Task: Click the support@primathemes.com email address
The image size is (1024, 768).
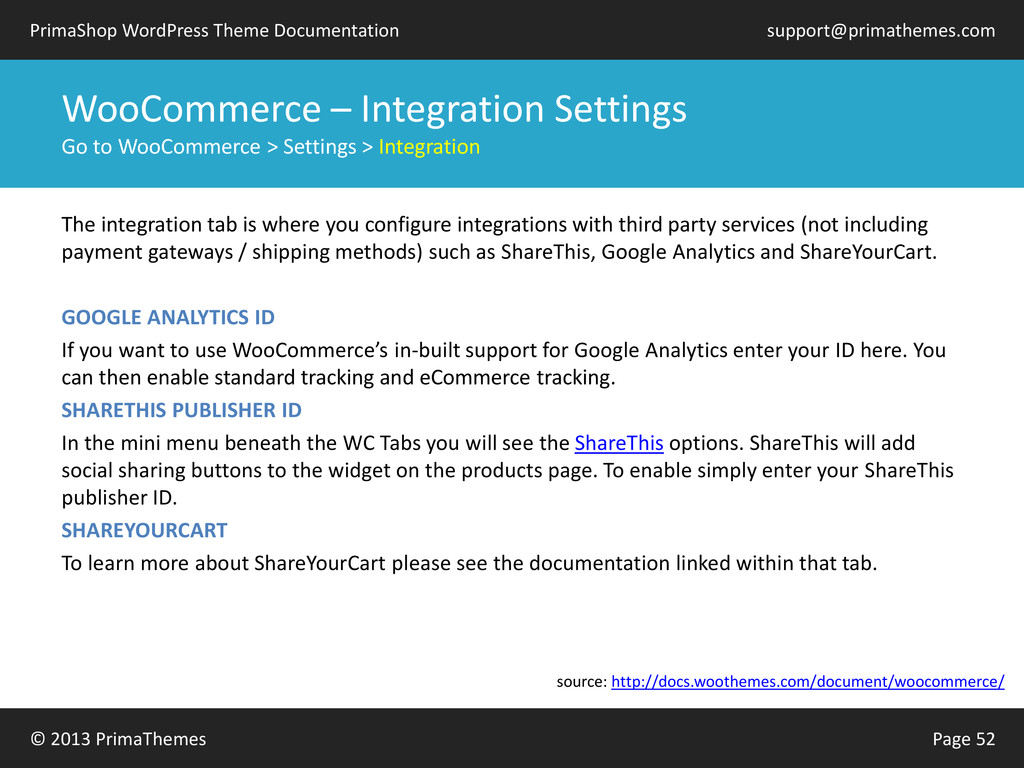Action: (x=881, y=31)
